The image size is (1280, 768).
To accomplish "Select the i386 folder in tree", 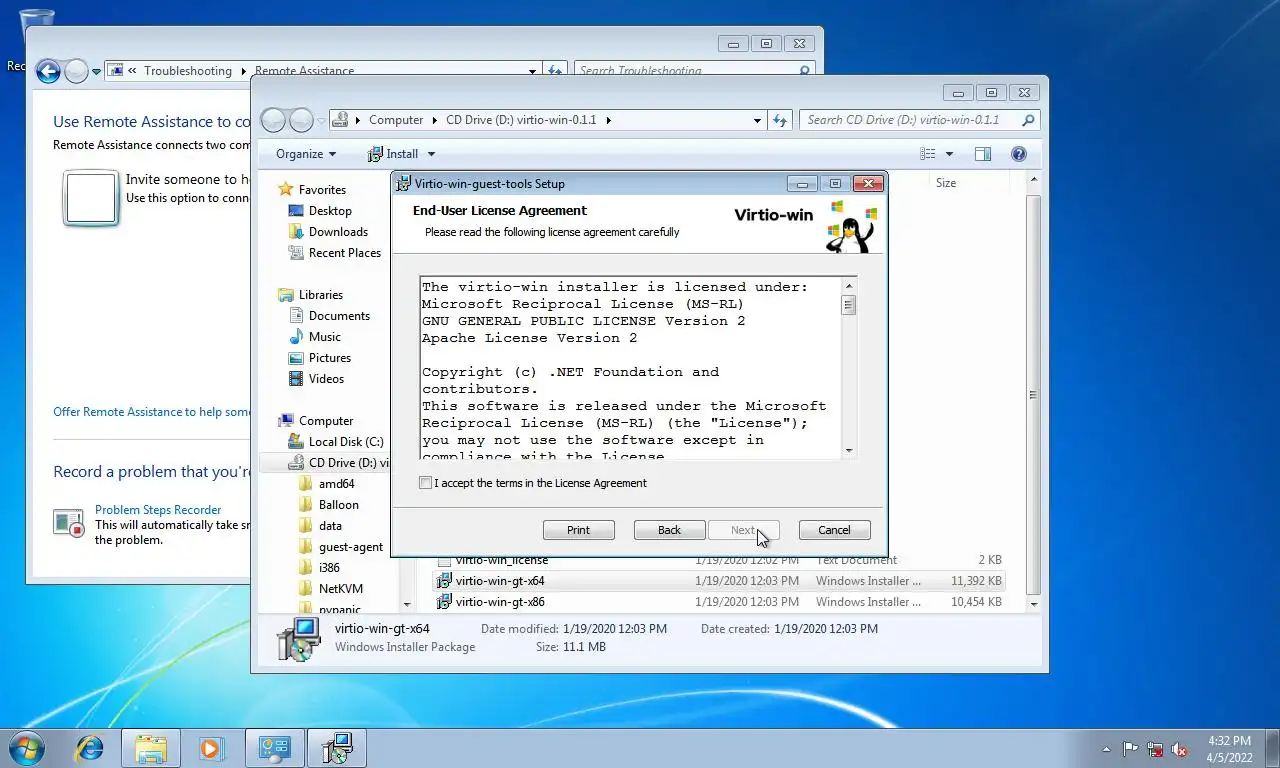I will [x=329, y=568].
